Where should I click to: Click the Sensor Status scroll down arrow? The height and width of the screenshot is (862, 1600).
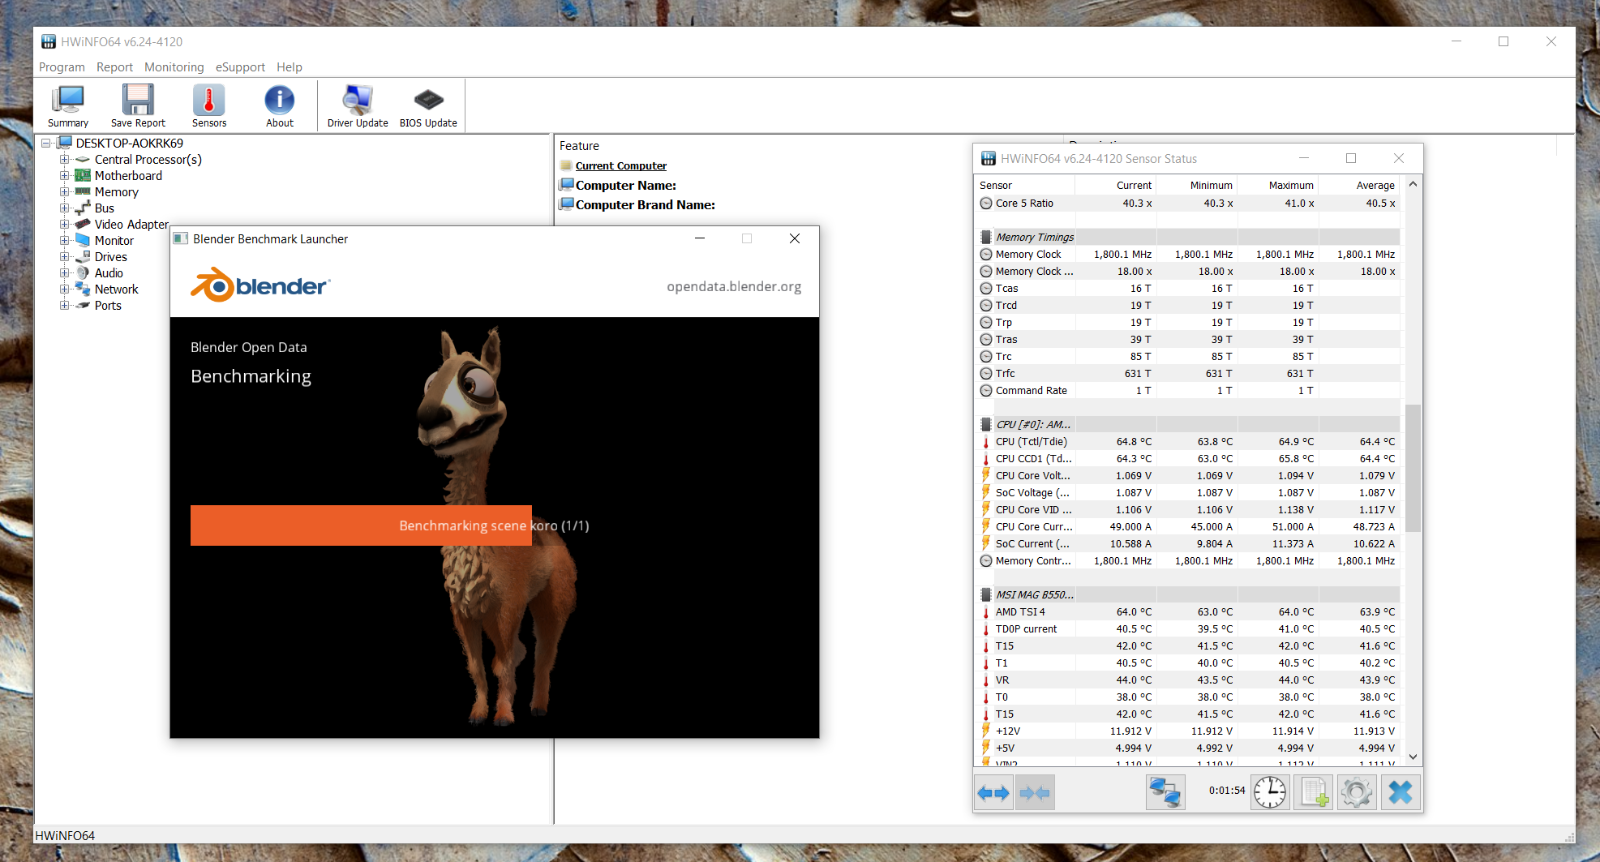coord(1412,757)
